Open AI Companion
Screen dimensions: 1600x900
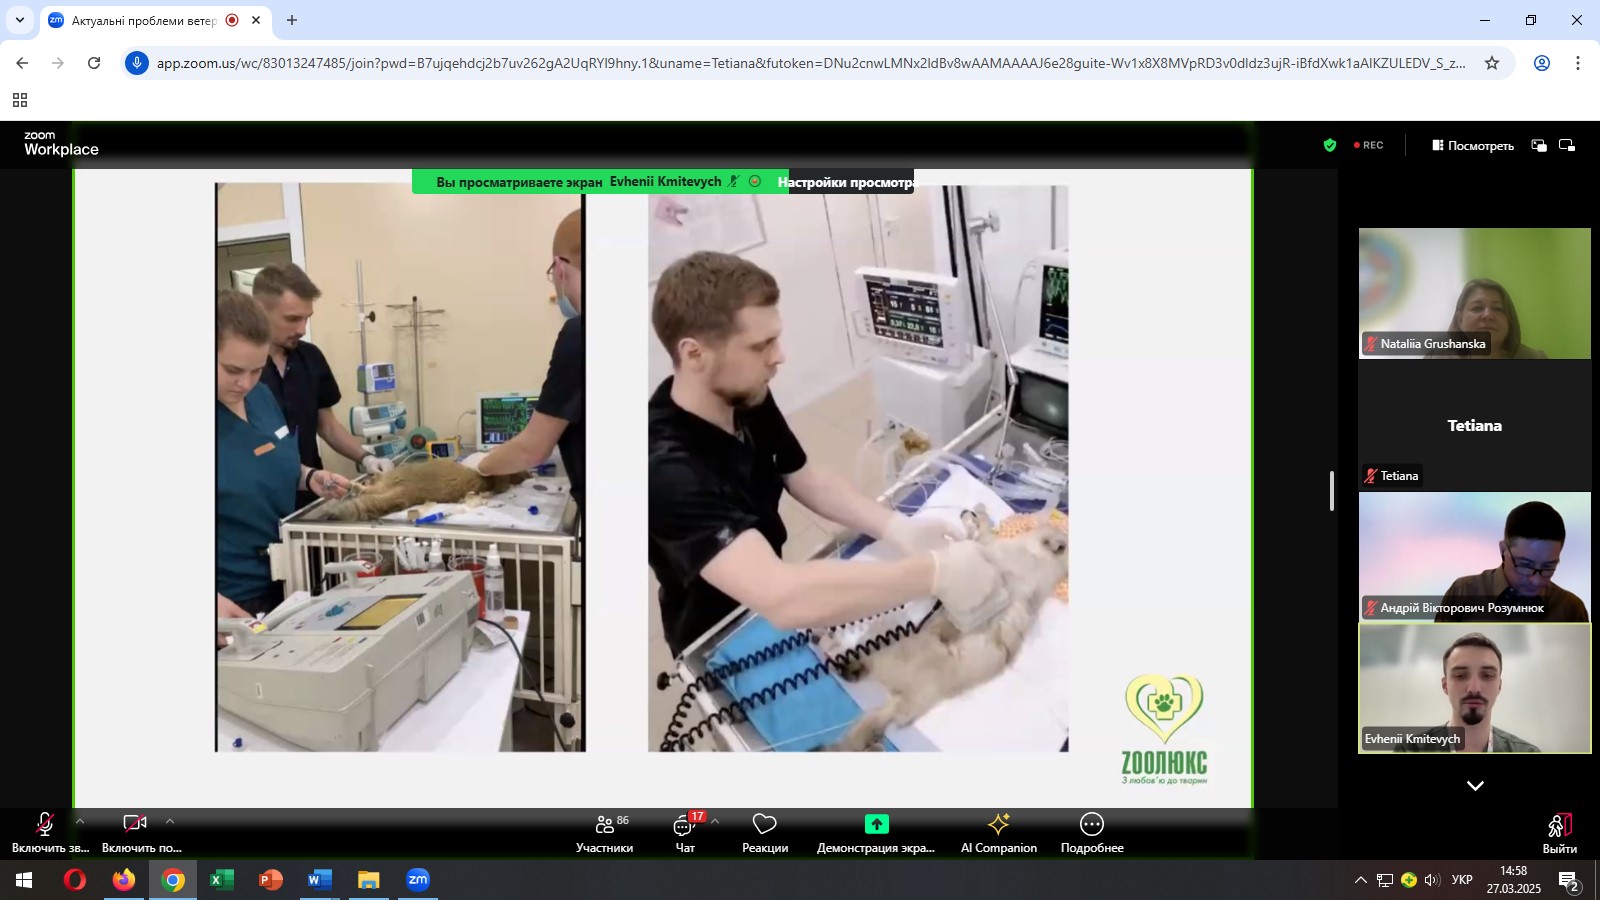pyautogui.click(x=999, y=832)
